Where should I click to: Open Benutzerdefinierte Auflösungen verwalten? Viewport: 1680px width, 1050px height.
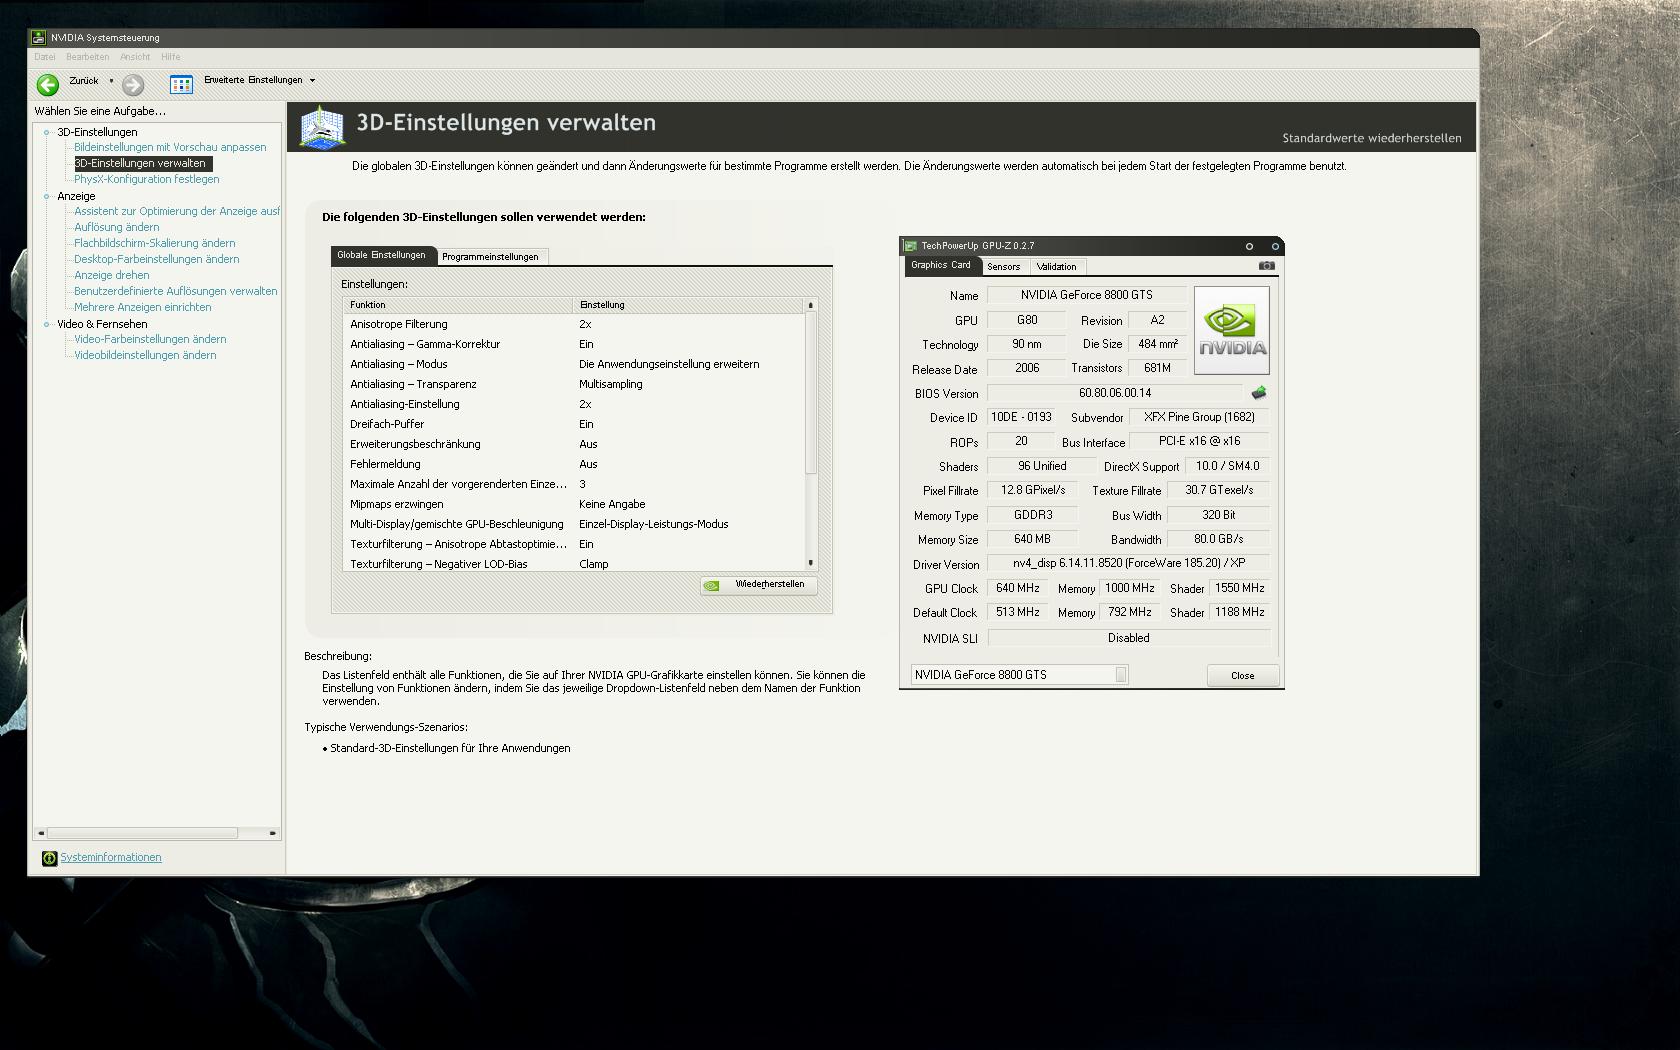176,291
